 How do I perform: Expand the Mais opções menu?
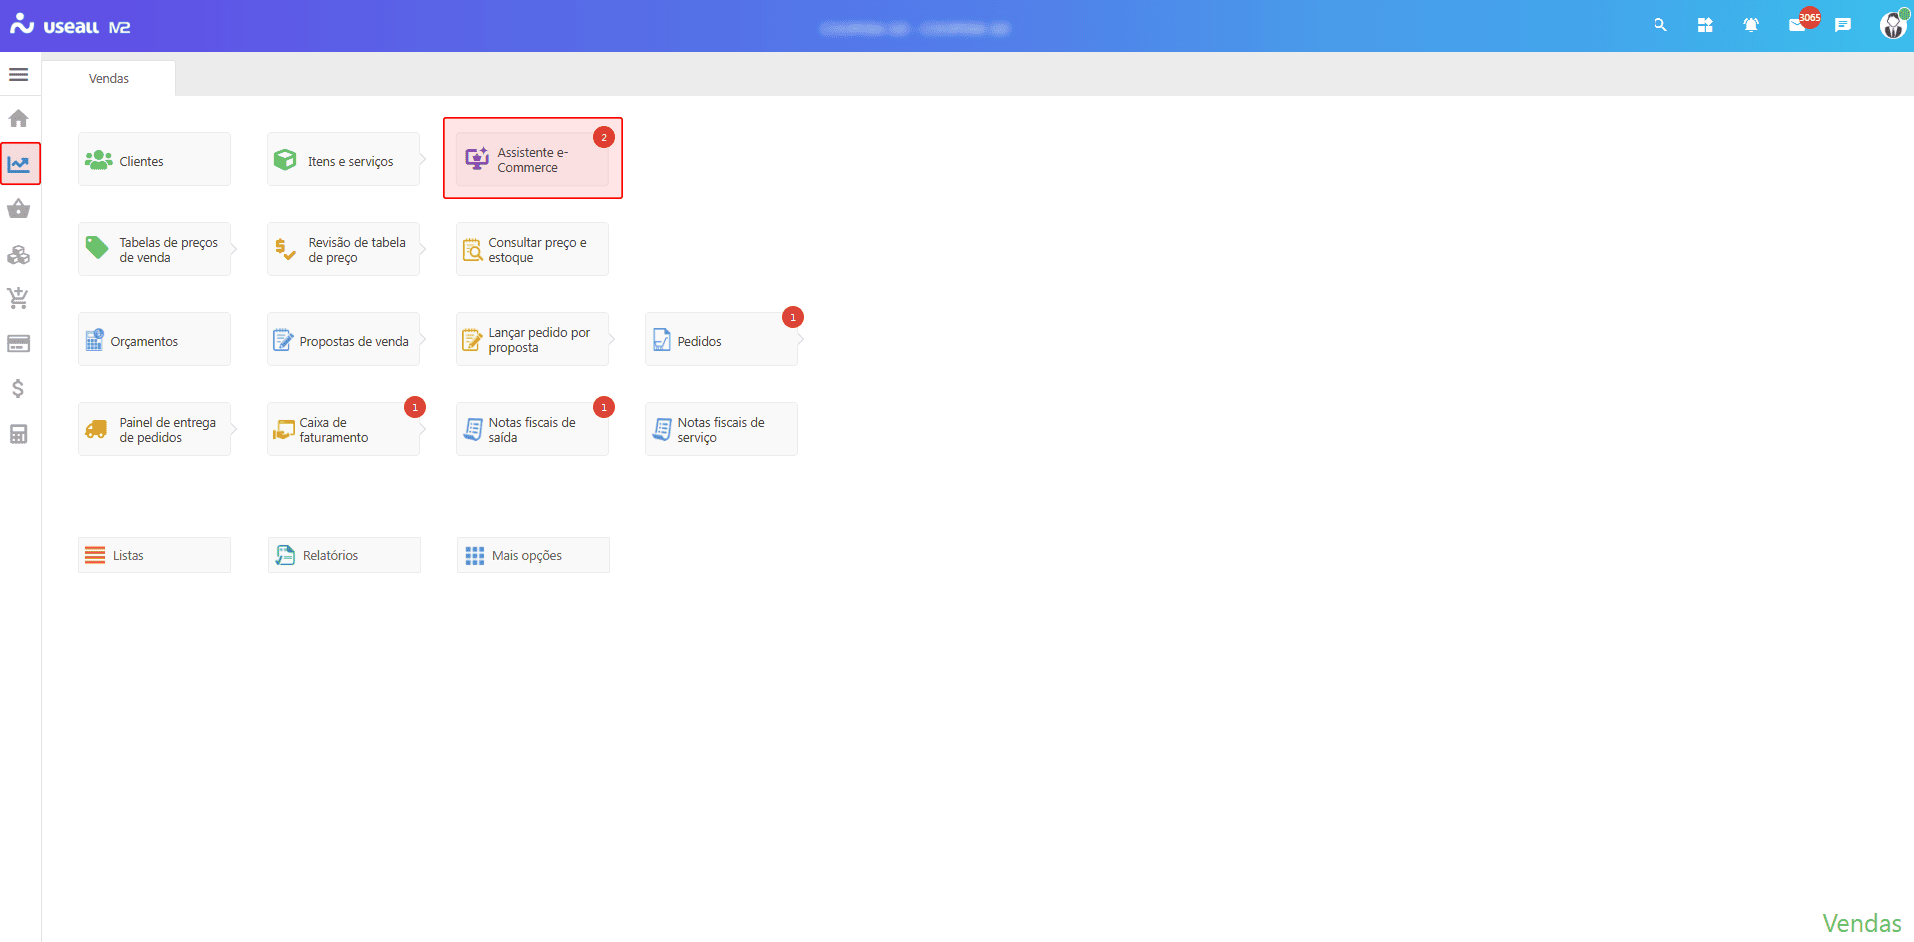point(532,555)
